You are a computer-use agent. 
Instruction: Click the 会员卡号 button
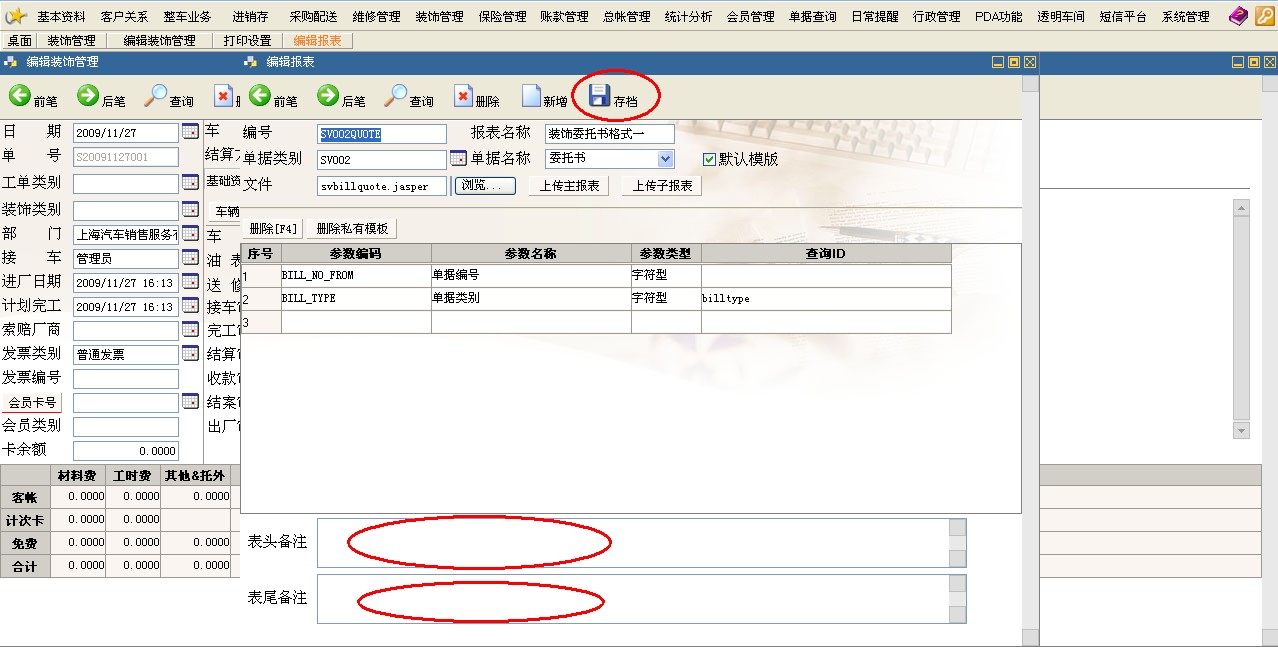click(32, 403)
